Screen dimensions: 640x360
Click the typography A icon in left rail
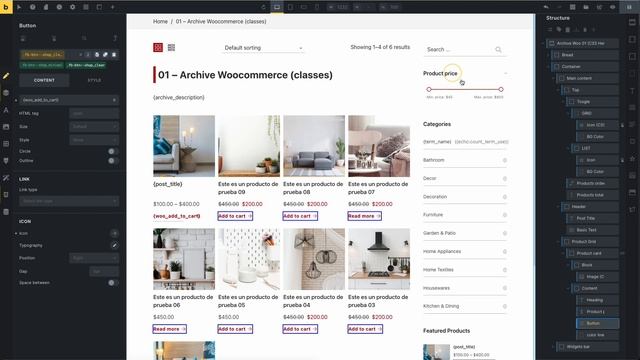coord(6,110)
